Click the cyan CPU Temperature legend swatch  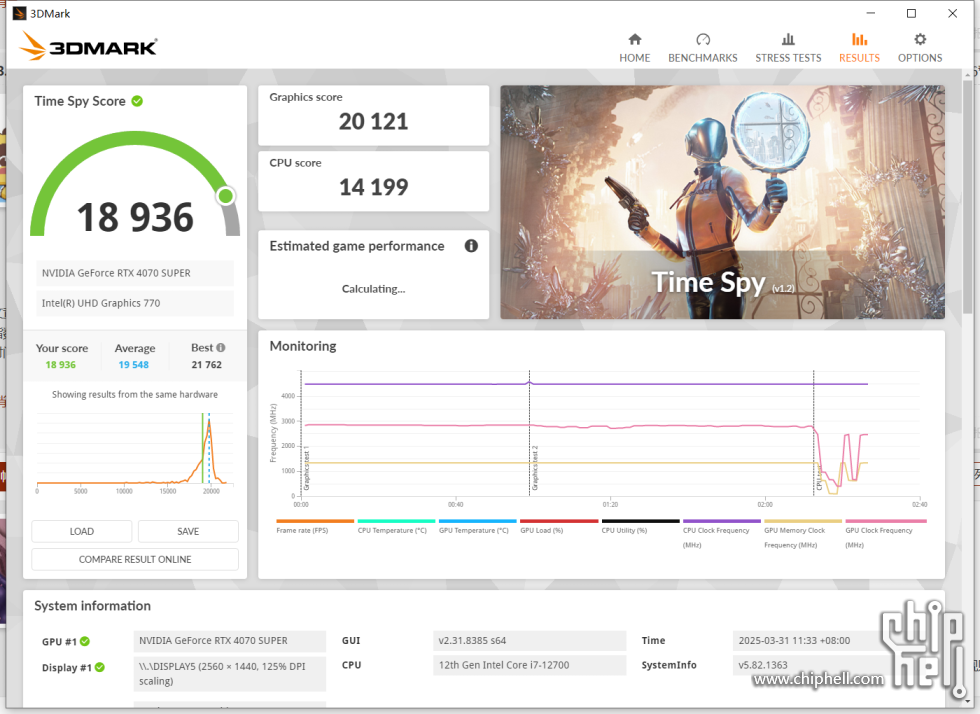point(396,521)
